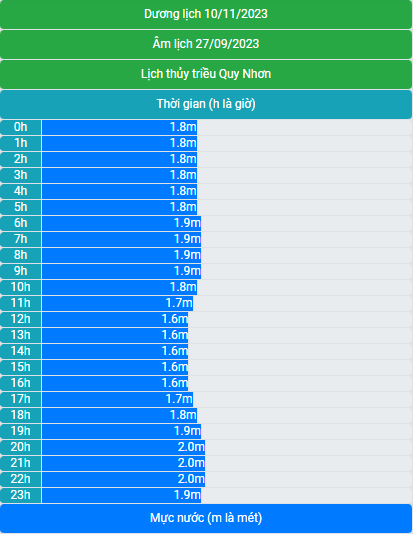
Task: Click the 2.0m bar at 20h
Action: [x=124, y=447]
